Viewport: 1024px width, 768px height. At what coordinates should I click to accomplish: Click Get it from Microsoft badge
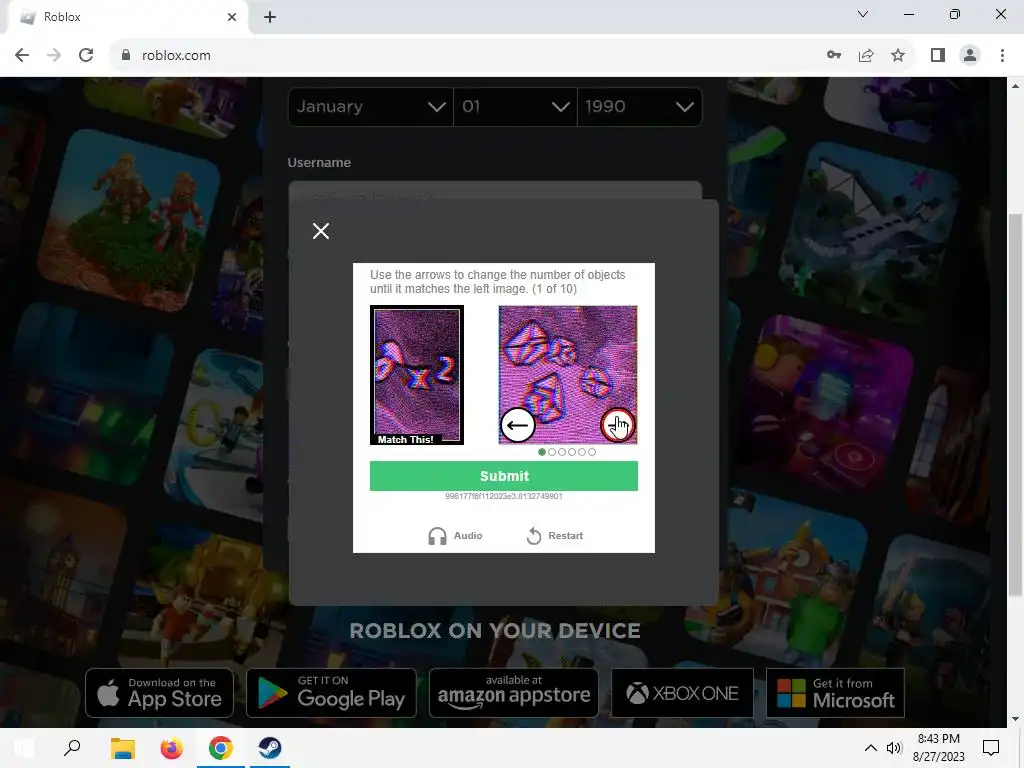pyautogui.click(x=835, y=693)
